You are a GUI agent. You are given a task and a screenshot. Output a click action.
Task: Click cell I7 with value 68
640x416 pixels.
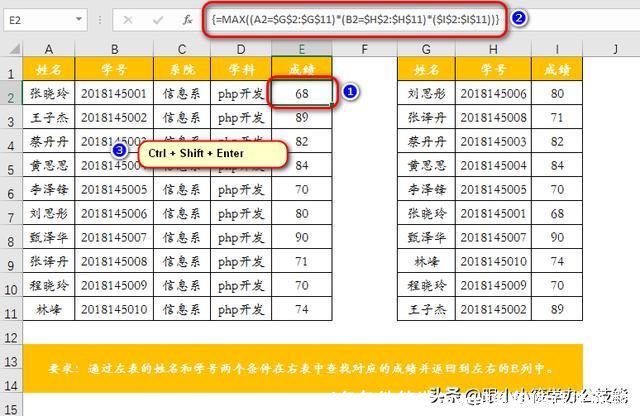(x=557, y=214)
